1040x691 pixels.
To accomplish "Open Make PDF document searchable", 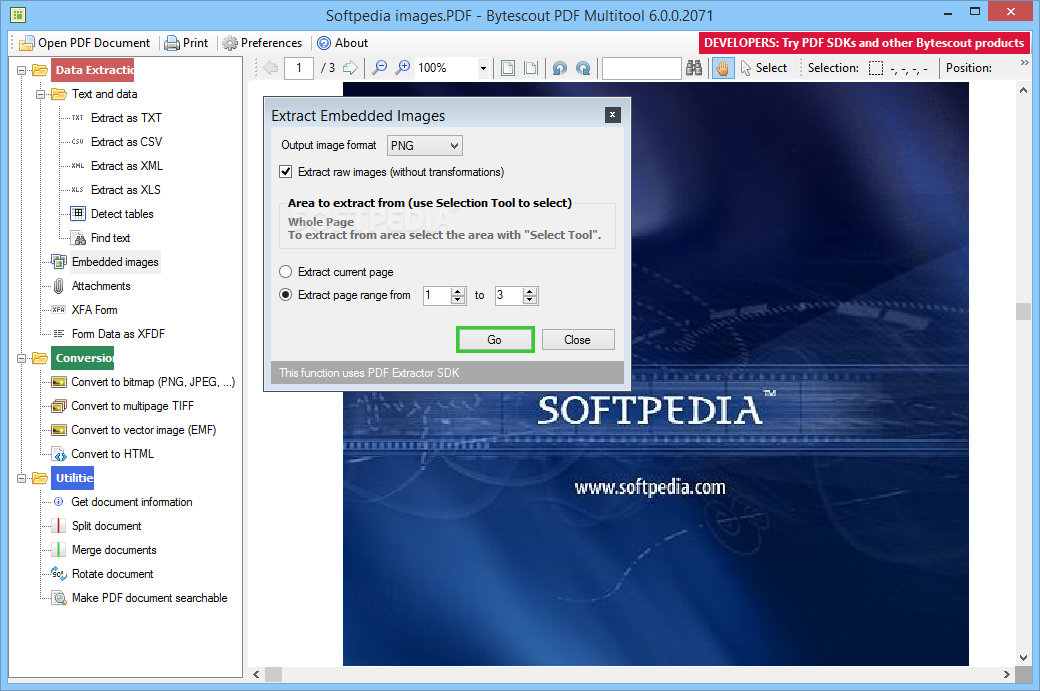I will tap(149, 597).
